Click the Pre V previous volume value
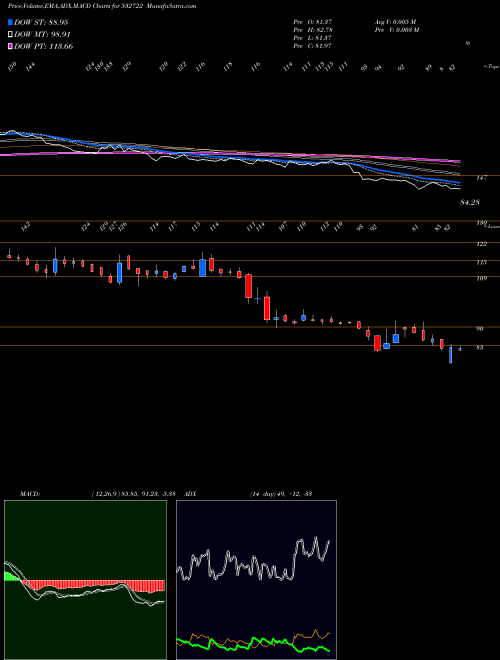This screenshot has width=500, height=660. click(x=398, y=30)
